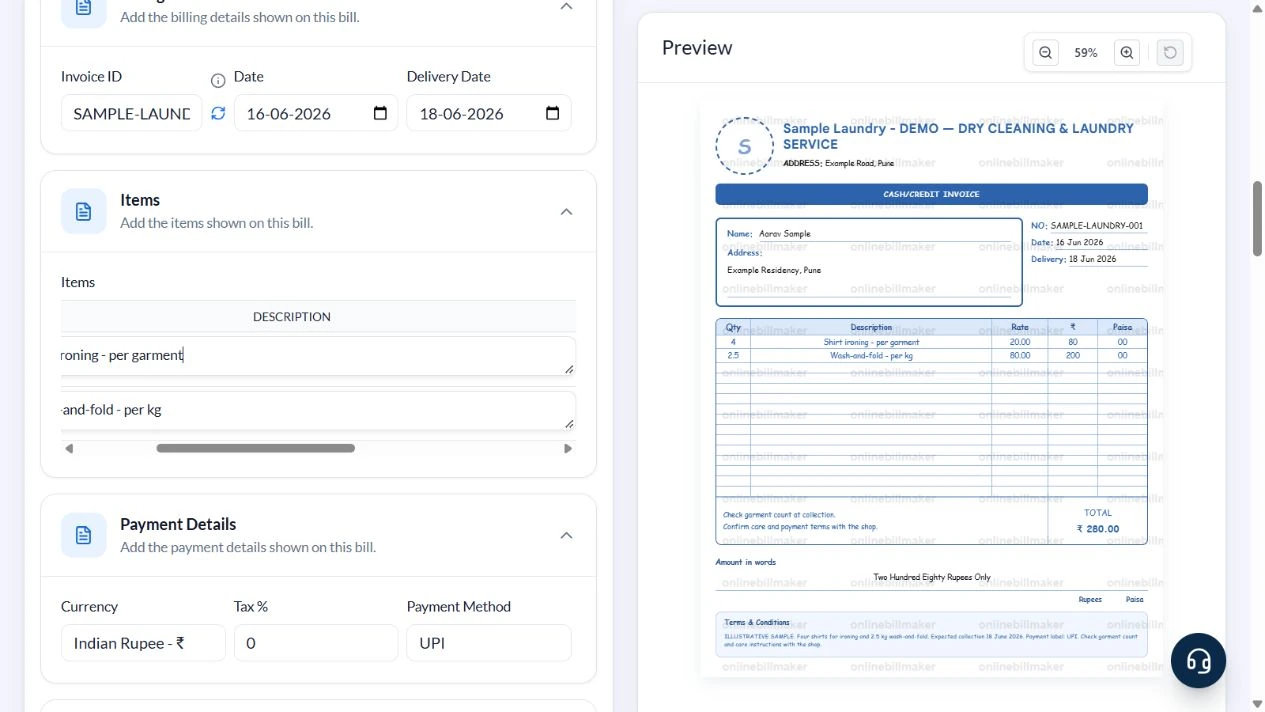The width and height of the screenshot is (1265, 712).
Task: Click the 59% zoom level text
Action: [x=1086, y=53]
